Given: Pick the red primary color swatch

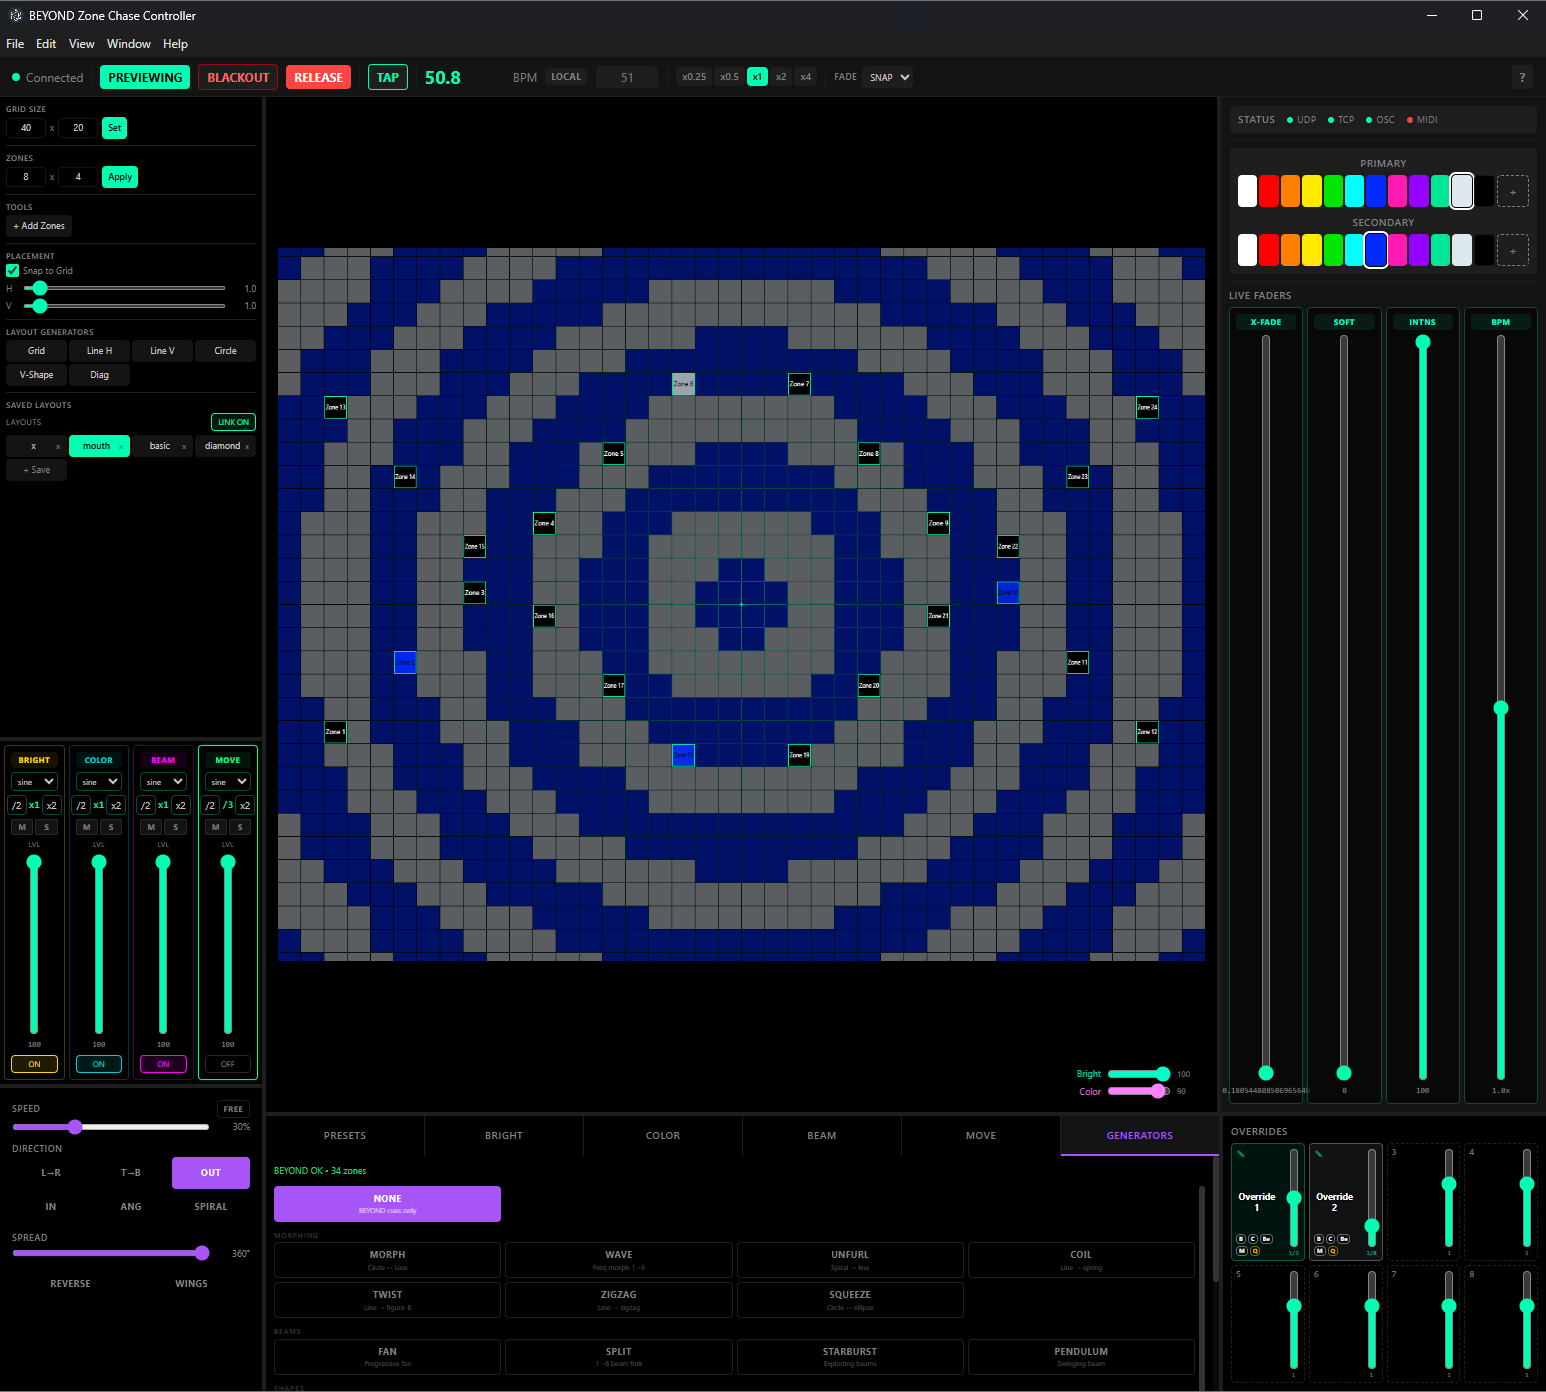Looking at the screenshot, I should tap(1269, 191).
